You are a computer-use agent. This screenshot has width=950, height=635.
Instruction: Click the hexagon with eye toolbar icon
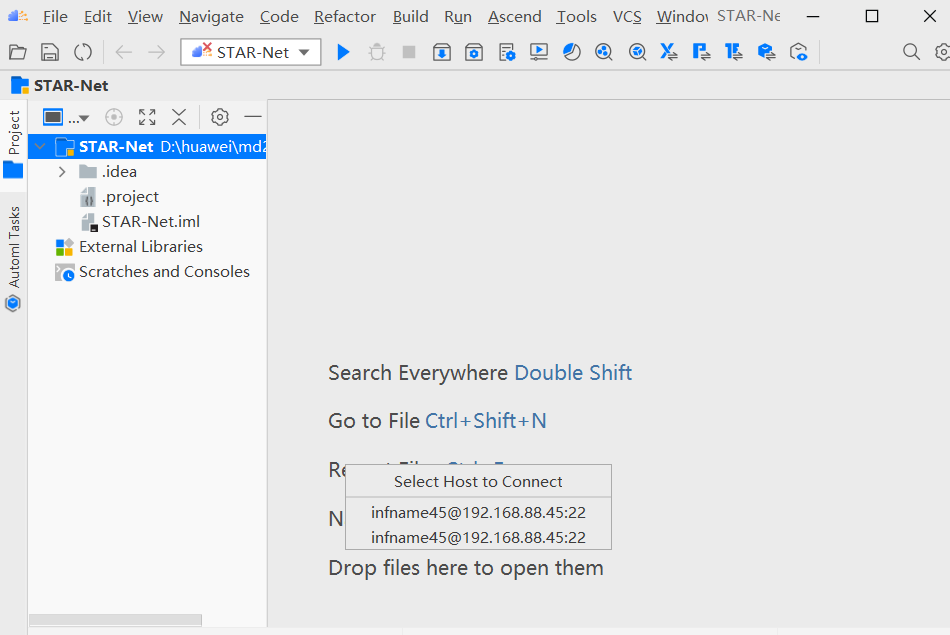(x=799, y=52)
